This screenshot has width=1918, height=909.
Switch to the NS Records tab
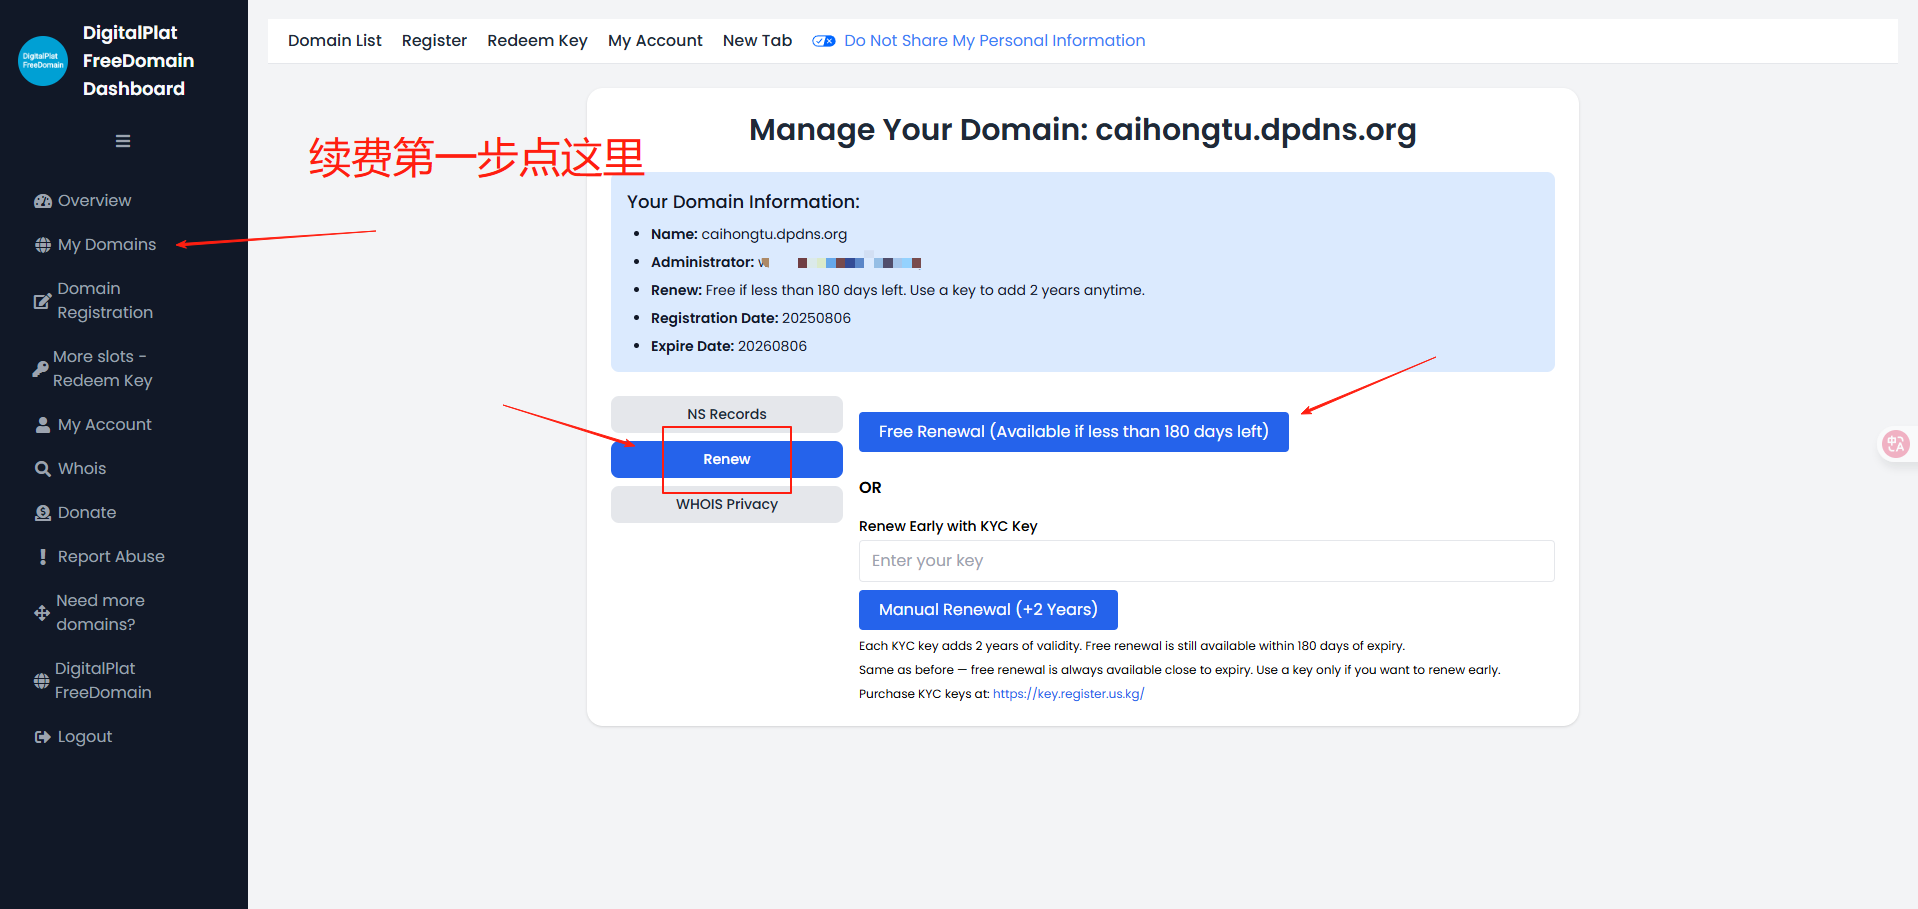[x=727, y=414]
